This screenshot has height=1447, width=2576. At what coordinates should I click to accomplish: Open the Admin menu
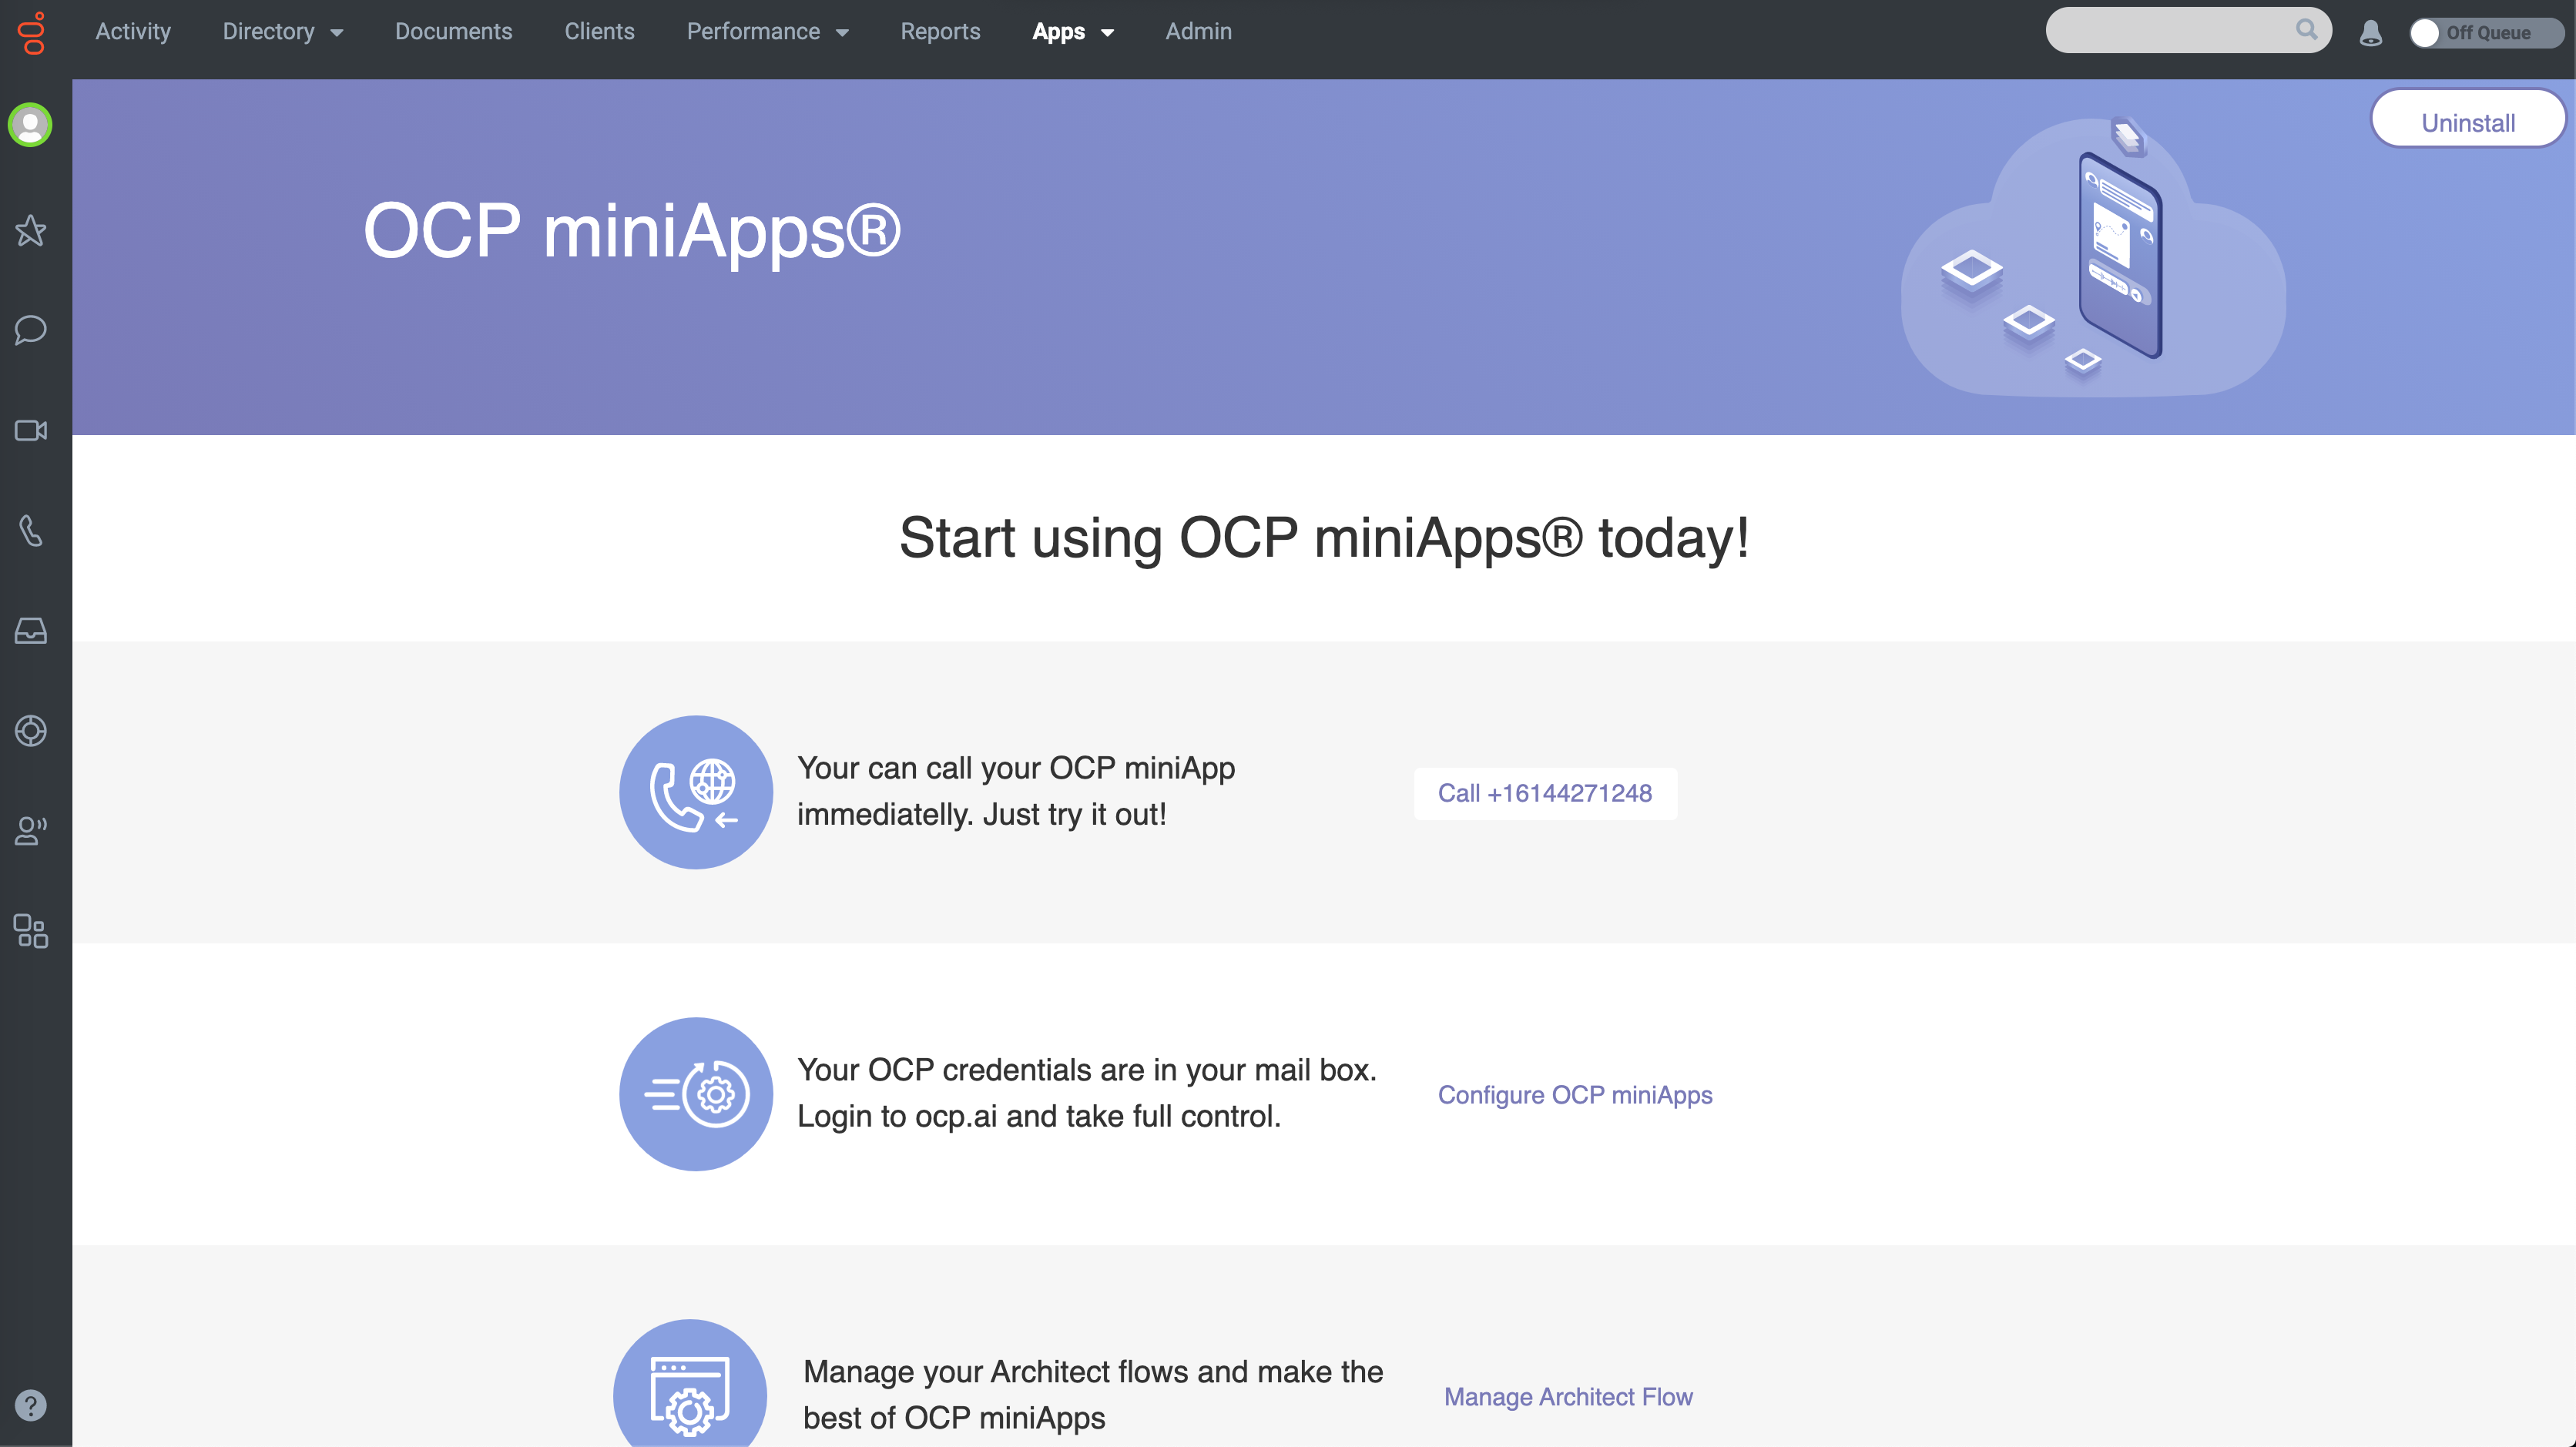coord(1198,32)
